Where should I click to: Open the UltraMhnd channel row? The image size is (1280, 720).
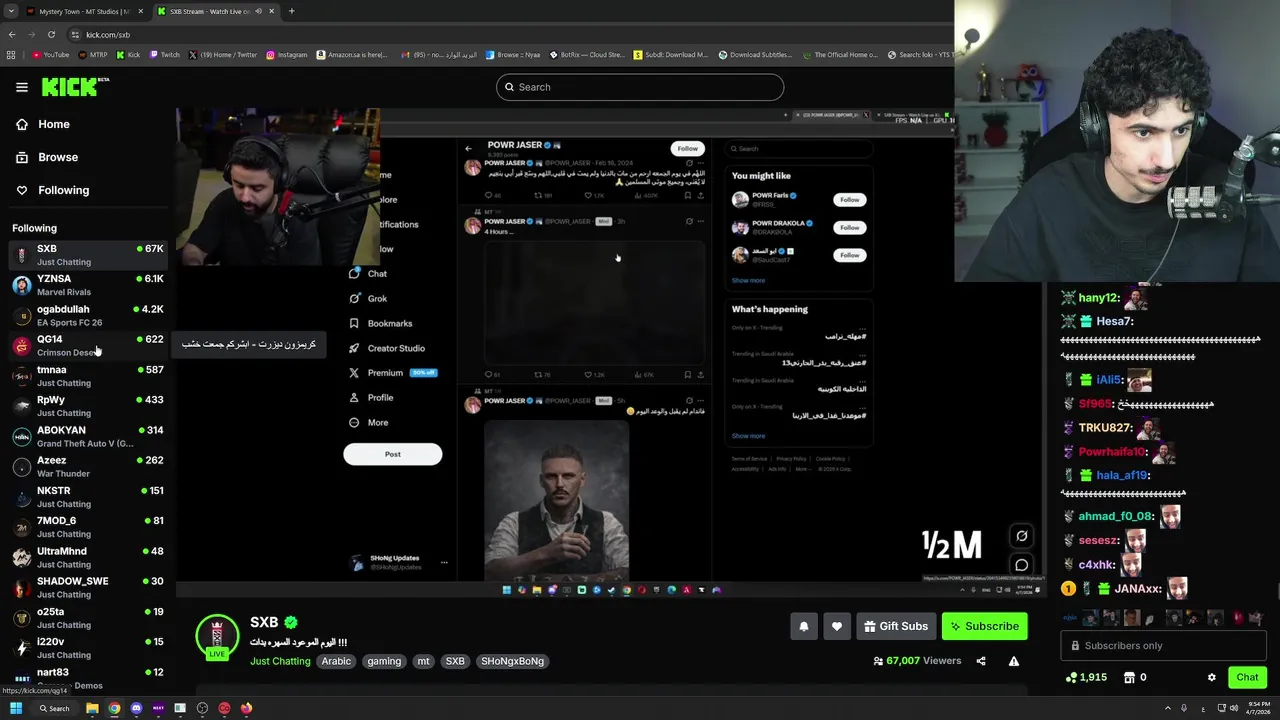tap(88, 557)
